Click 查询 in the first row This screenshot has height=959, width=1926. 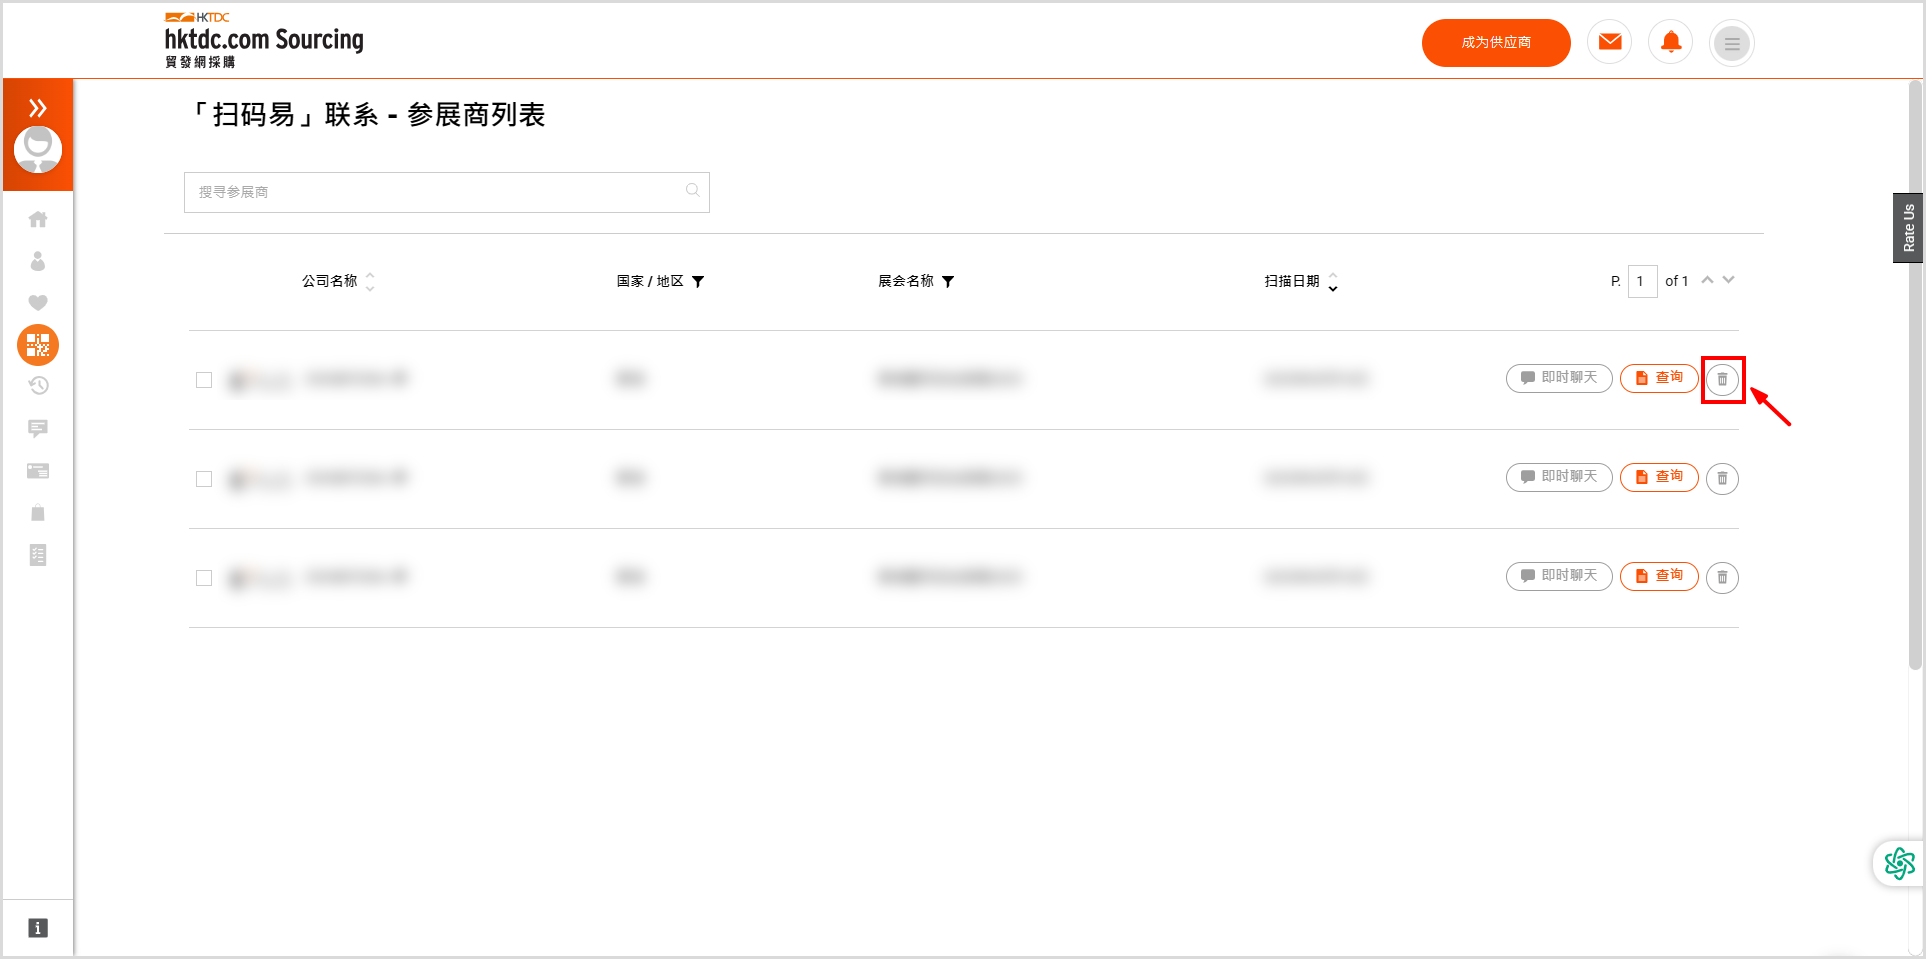pos(1659,378)
